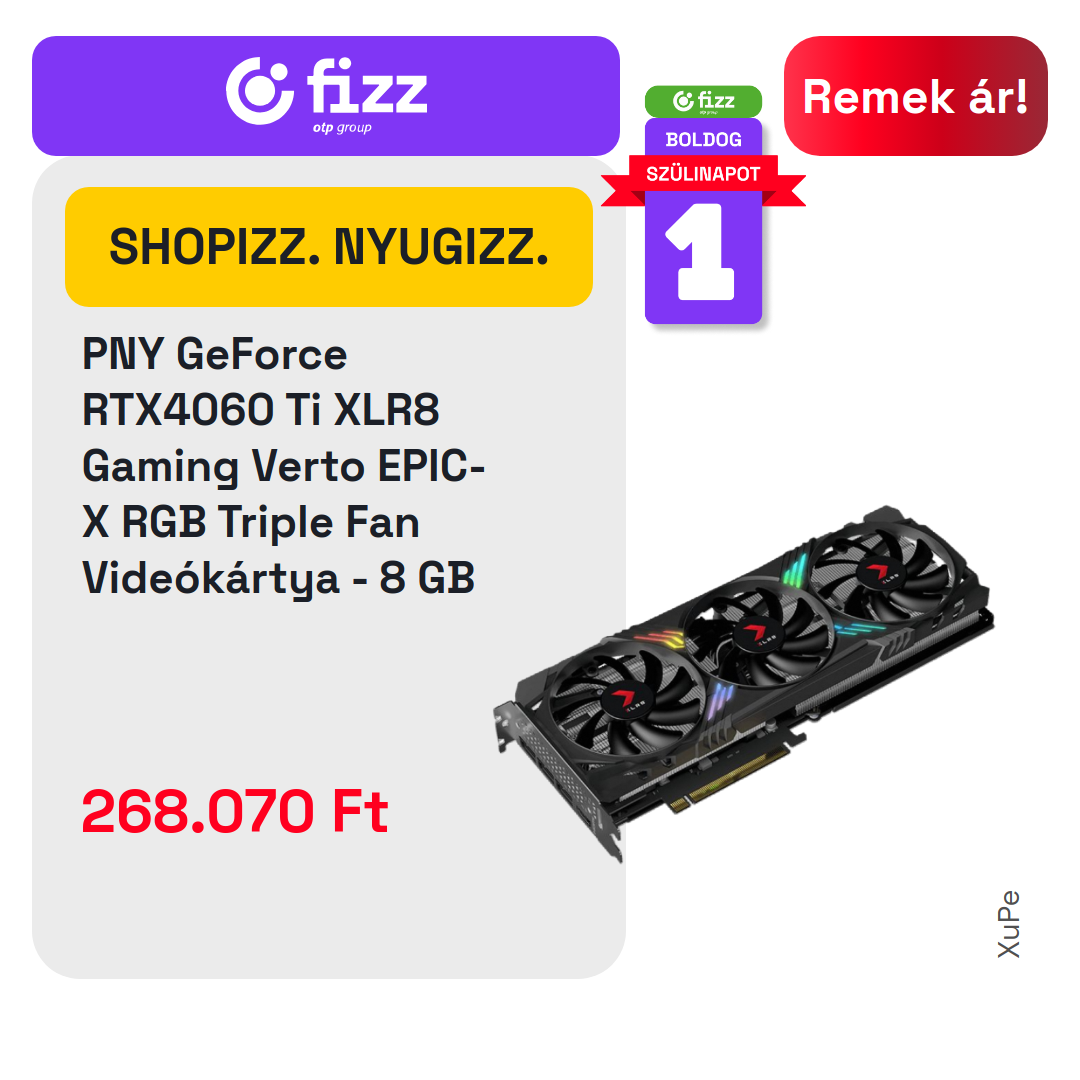The image size is (1080, 1080).
Task: Click the BOLDOG label on badge
Action: (x=703, y=139)
